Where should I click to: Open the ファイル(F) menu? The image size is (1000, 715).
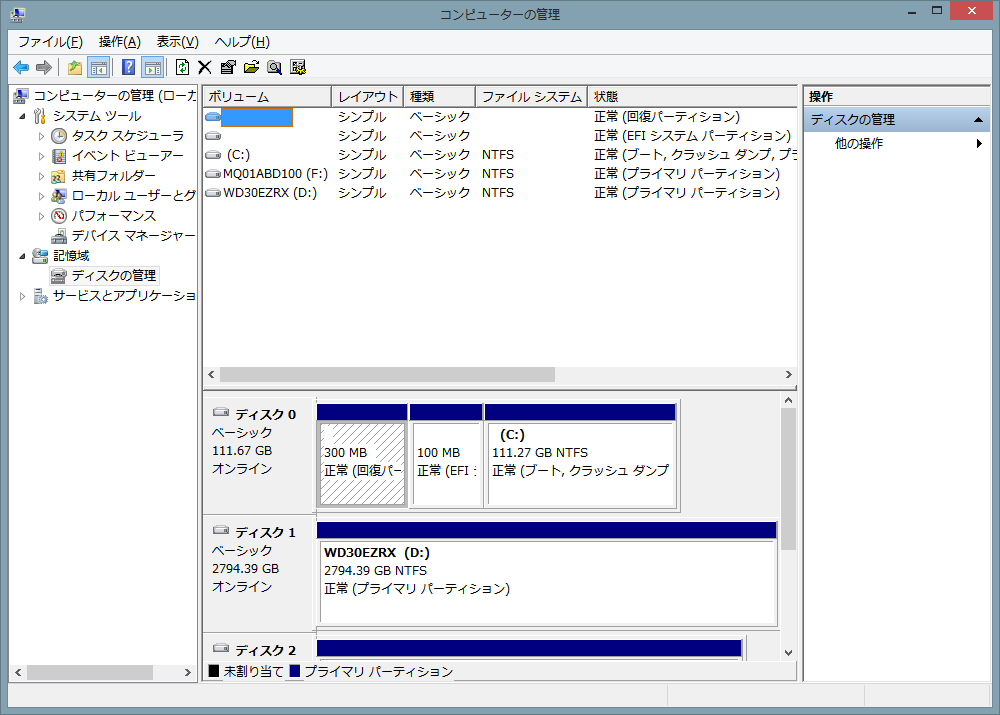[50, 42]
